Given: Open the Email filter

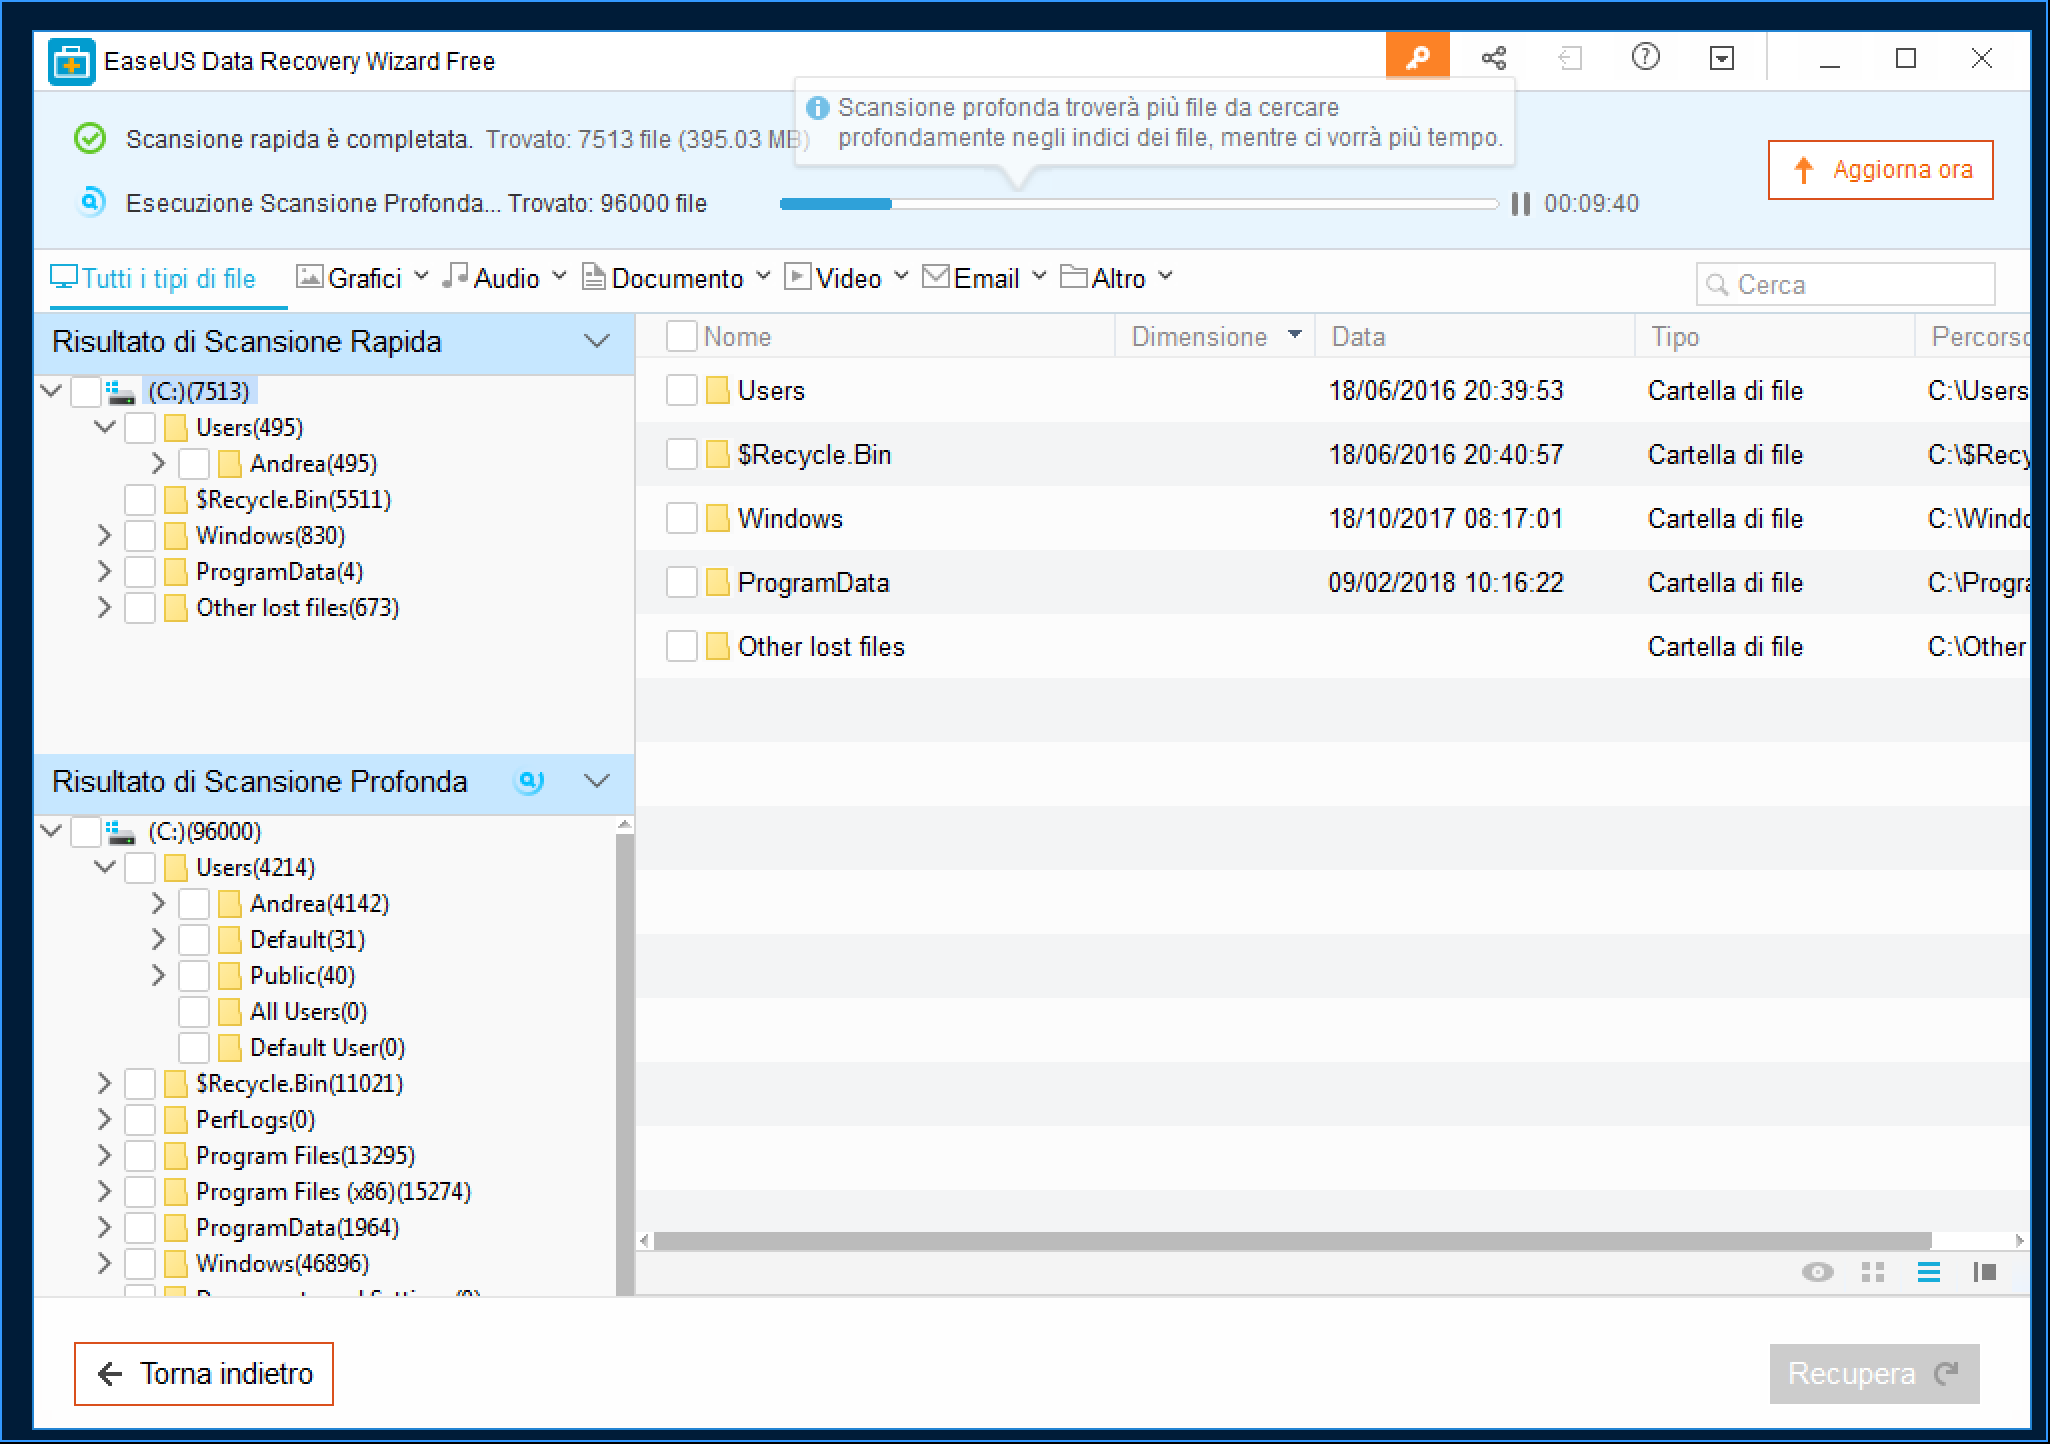Looking at the screenshot, I should [x=984, y=278].
